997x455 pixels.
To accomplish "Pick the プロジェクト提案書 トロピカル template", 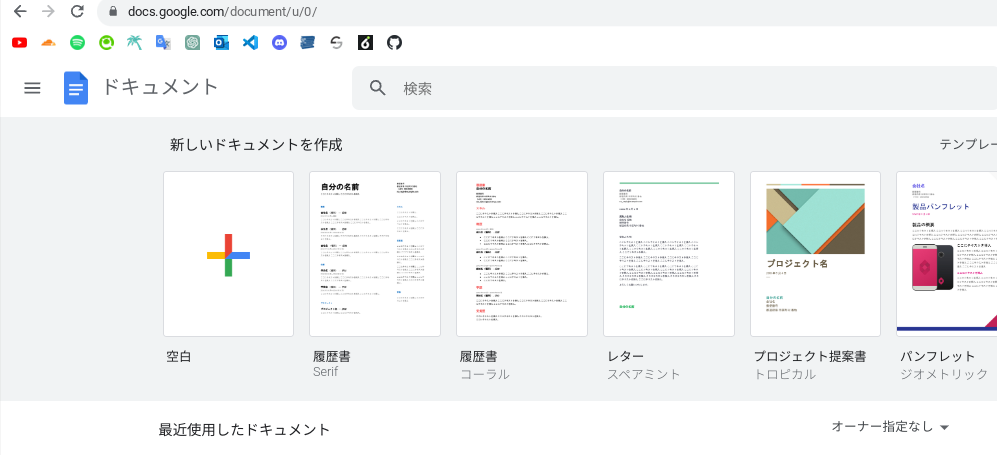I will pos(815,254).
